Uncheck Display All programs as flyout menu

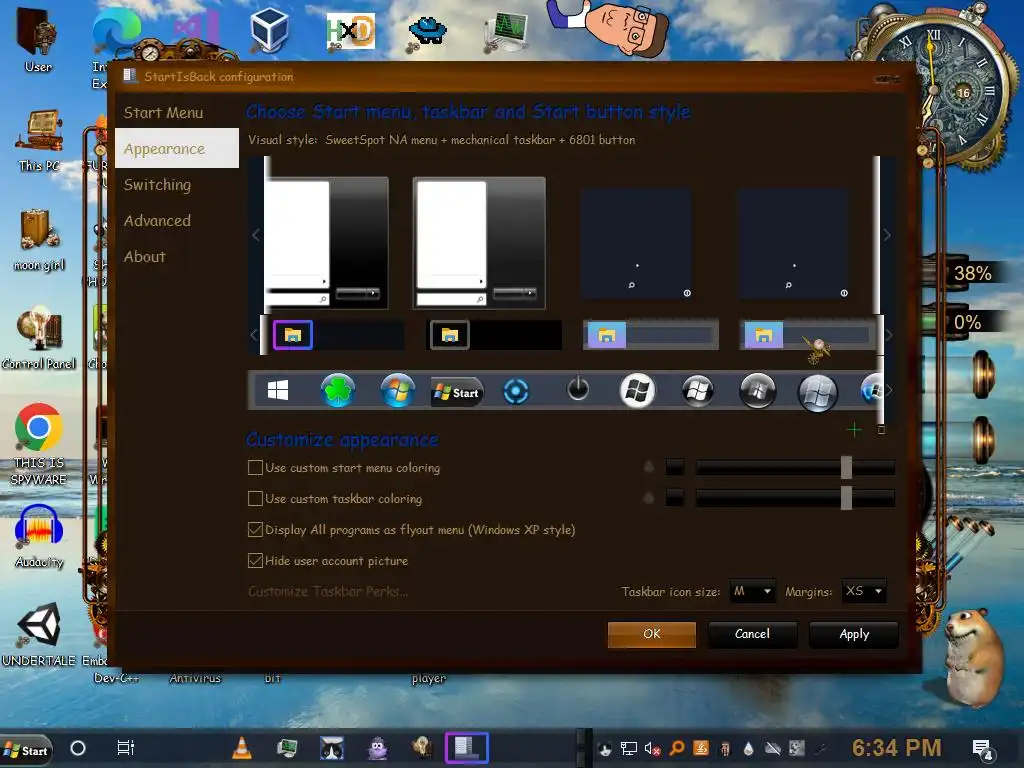255,530
